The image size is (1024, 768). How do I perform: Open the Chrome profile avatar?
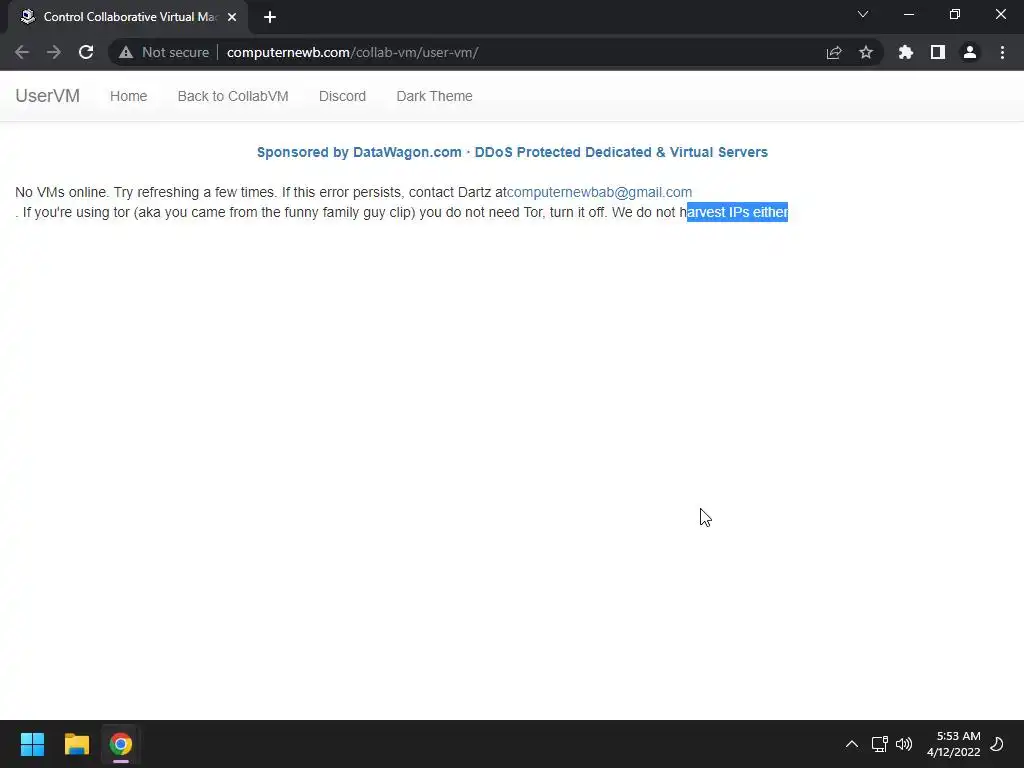click(970, 52)
